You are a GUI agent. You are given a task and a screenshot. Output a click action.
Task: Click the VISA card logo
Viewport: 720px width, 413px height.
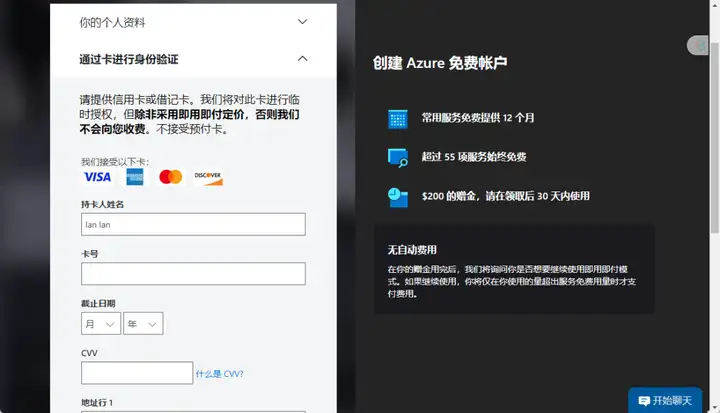point(97,177)
